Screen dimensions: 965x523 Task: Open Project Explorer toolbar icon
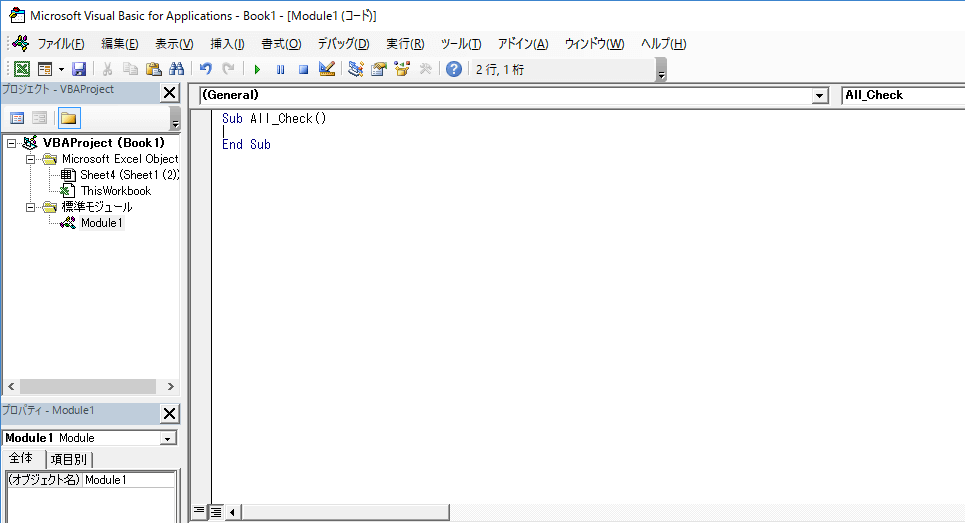[x=355, y=69]
